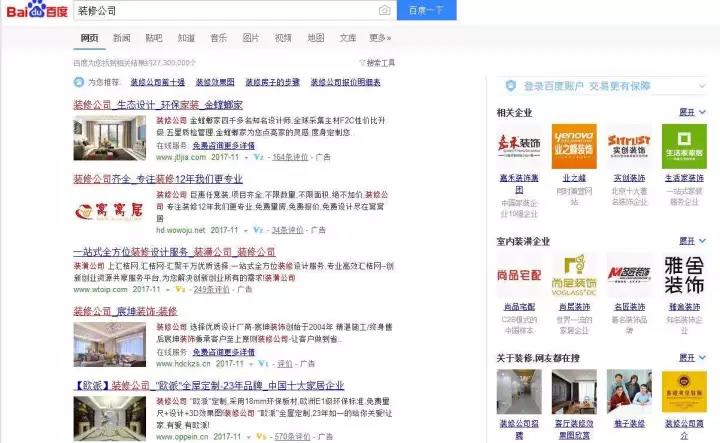Click V1 credit badge beside www.hdckzs.cn

coord(263,364)
